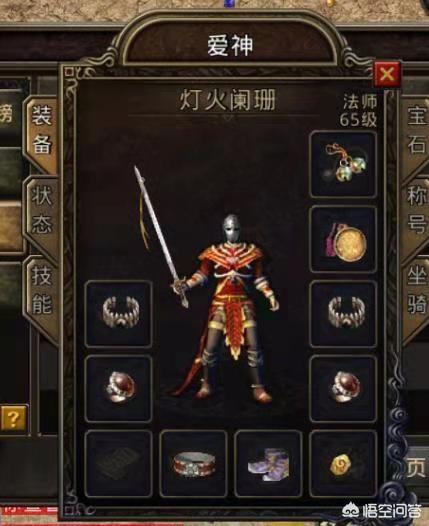Click the right bracelet equipment slot
429x526 pixels.
click(x=343, y=314)
